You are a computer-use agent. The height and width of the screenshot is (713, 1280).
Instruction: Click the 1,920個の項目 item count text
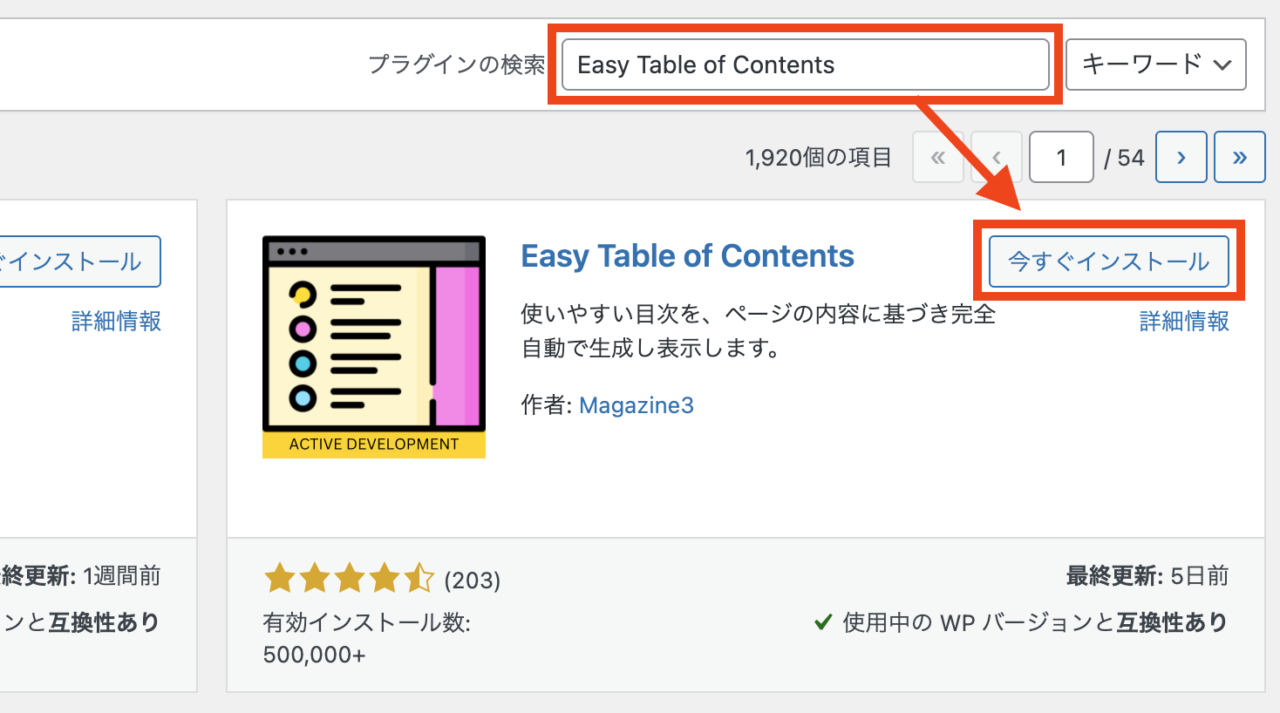[x=818, y=157]
